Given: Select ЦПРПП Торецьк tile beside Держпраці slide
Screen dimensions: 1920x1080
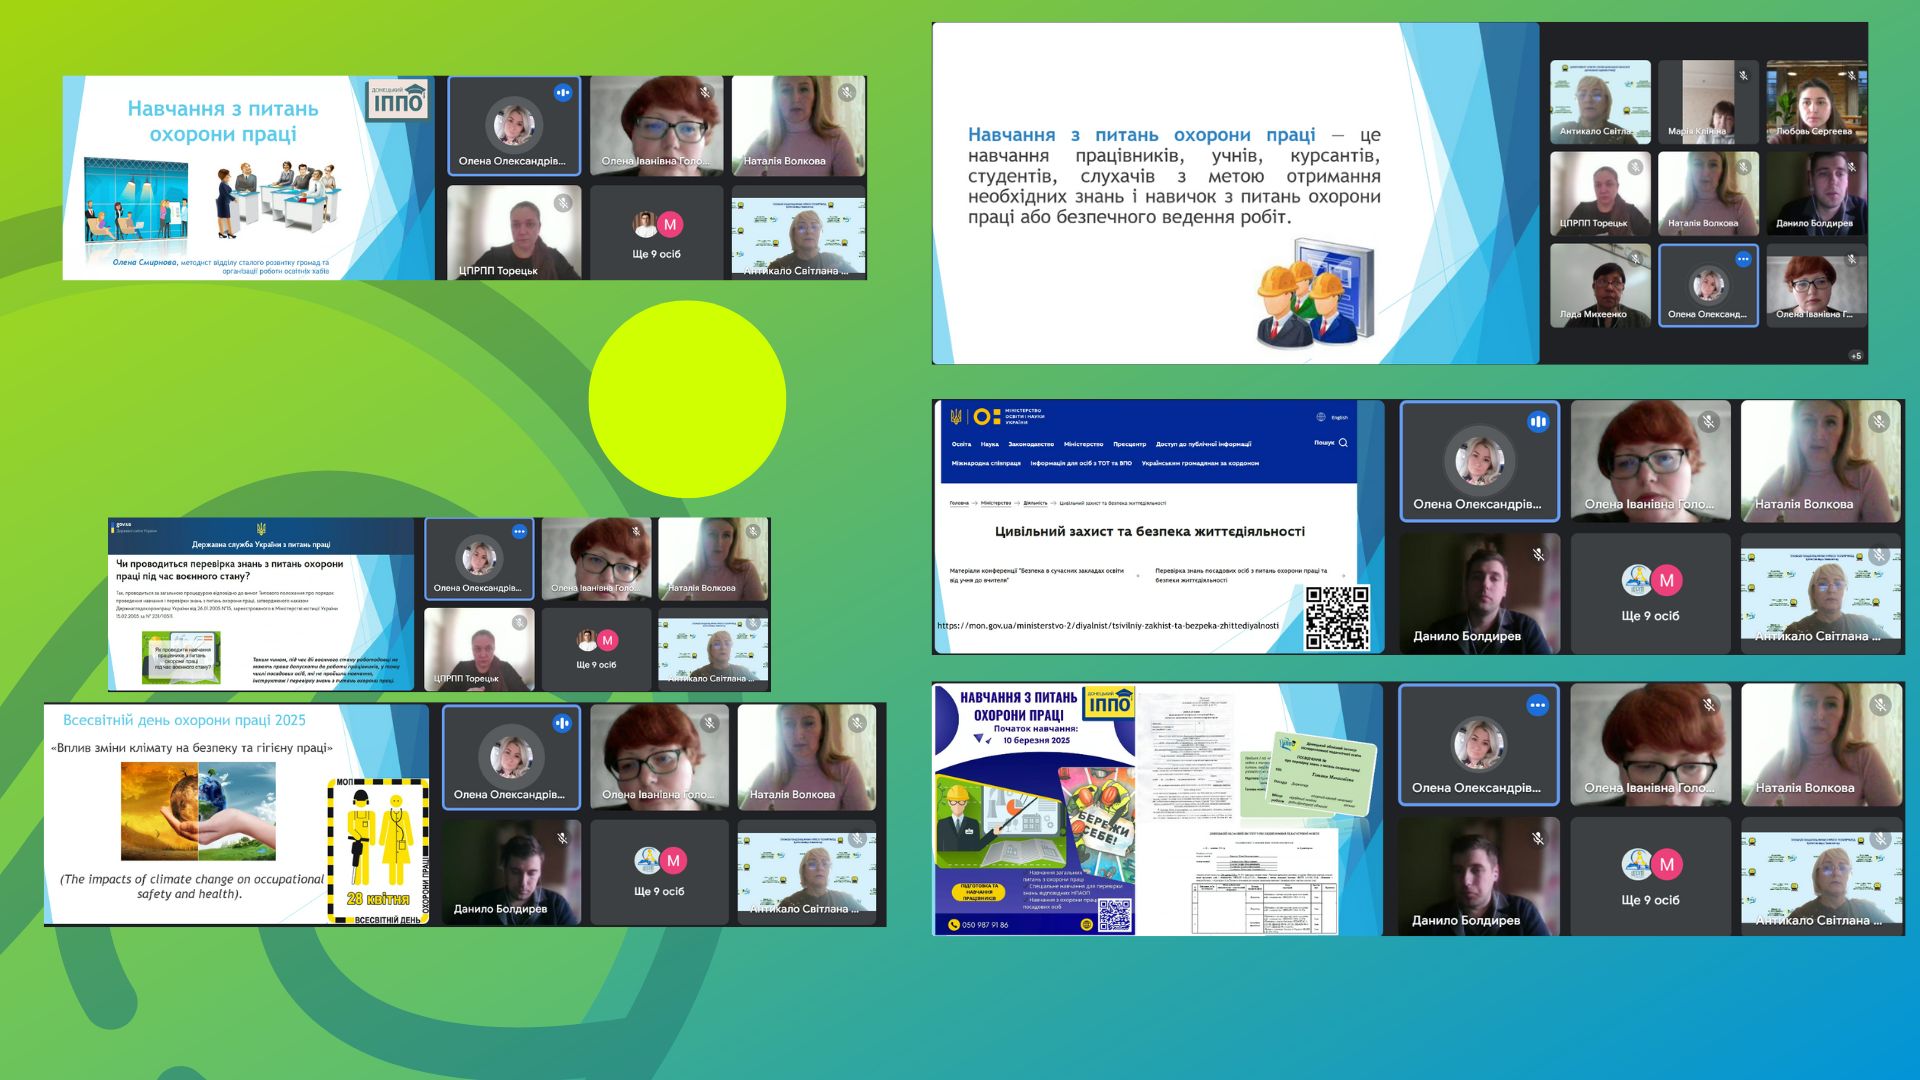Looking at the screenshot, I should [479, 649].
